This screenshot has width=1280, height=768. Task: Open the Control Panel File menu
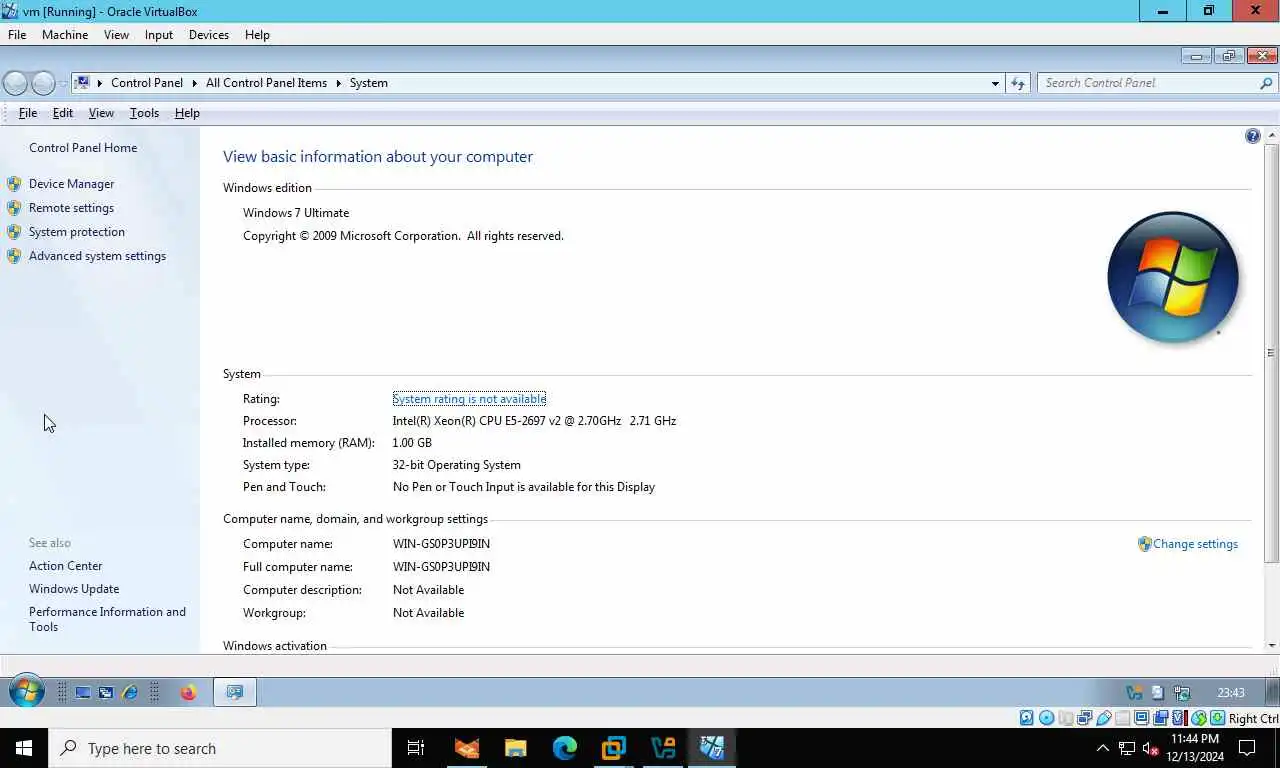tap(28, 113)
